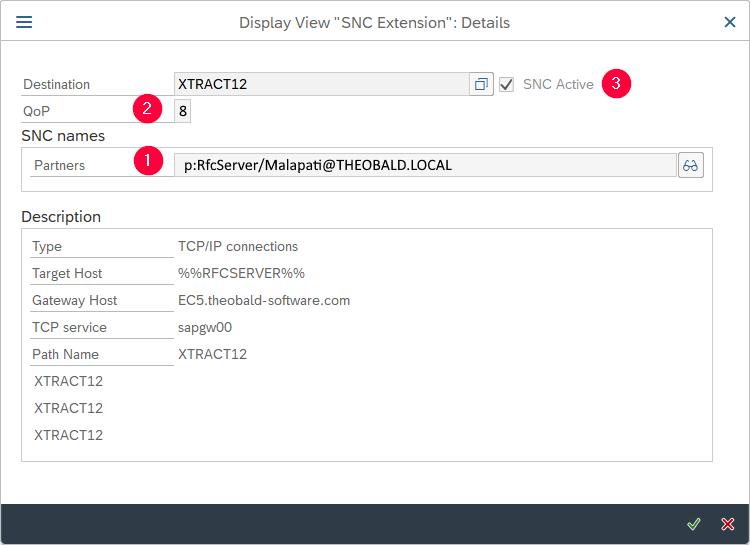This screenshot has height=545, width=750.
Task: Open the hamburger menu icon
Action: pyautogui.click(x=24, y=22)
